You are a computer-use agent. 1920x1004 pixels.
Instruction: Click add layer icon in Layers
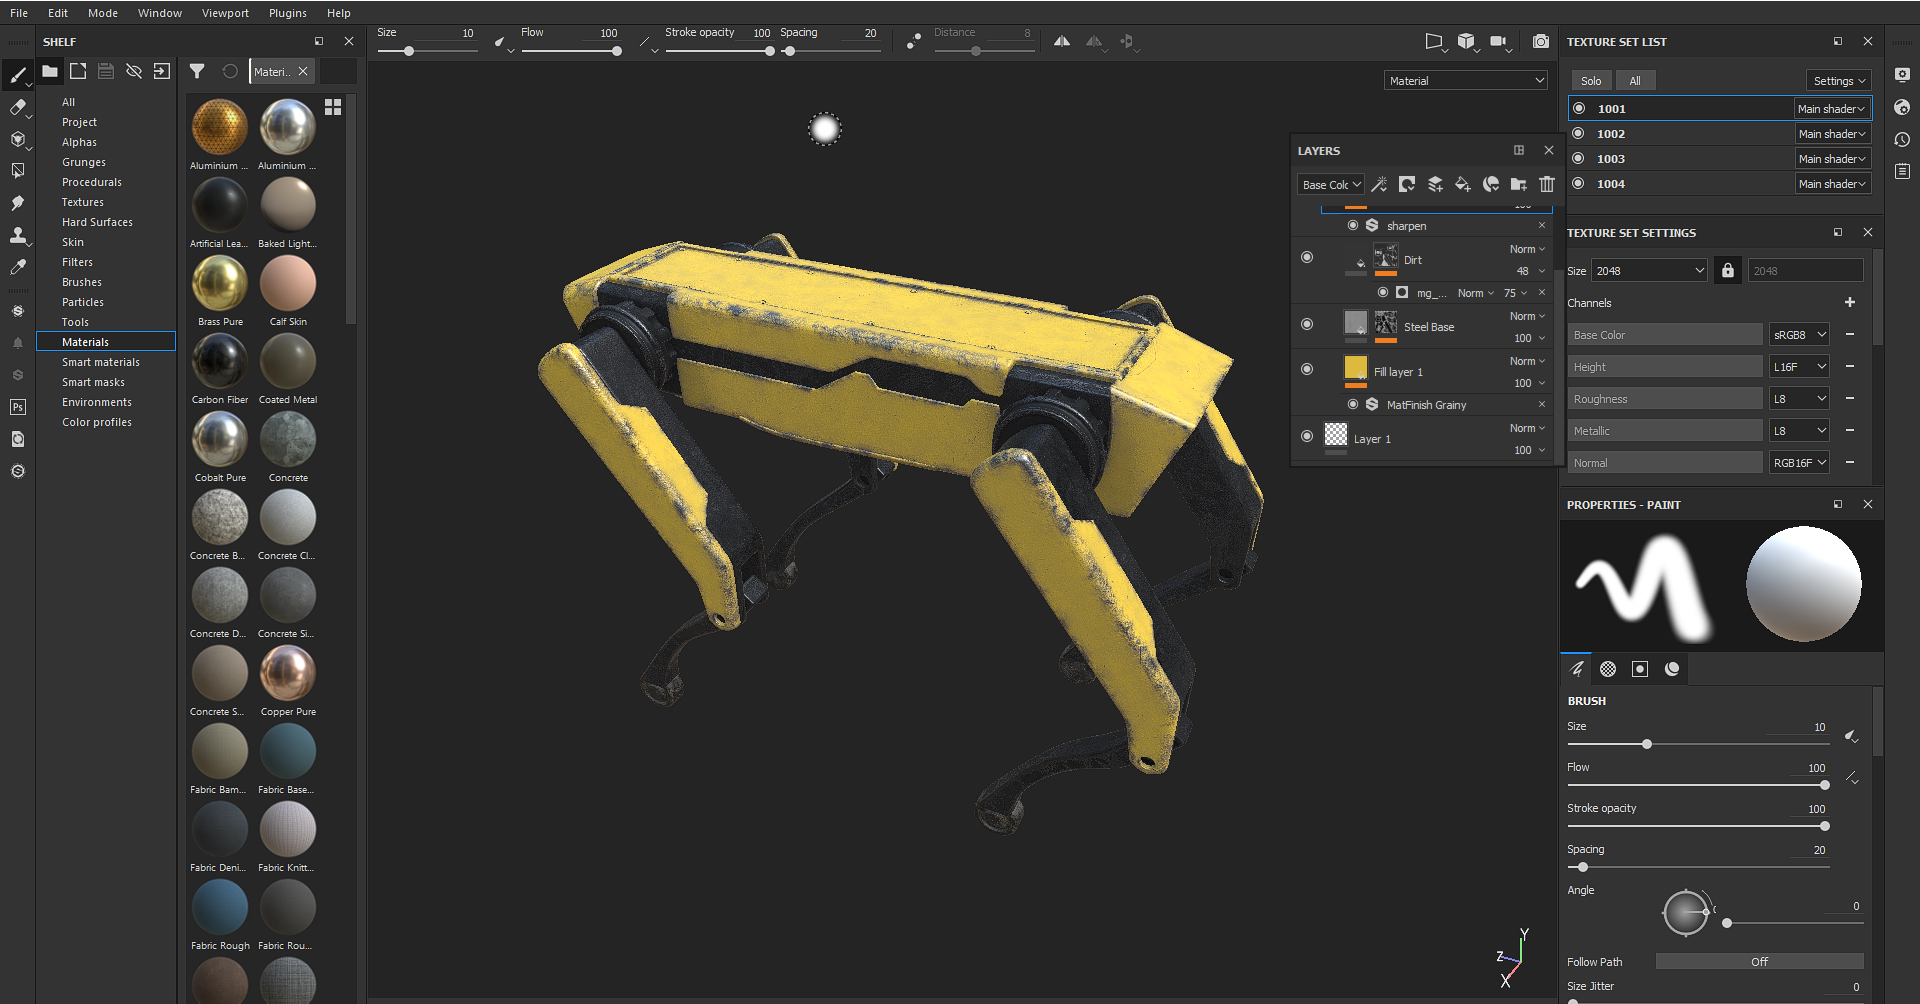click(x=1435, y=184)
